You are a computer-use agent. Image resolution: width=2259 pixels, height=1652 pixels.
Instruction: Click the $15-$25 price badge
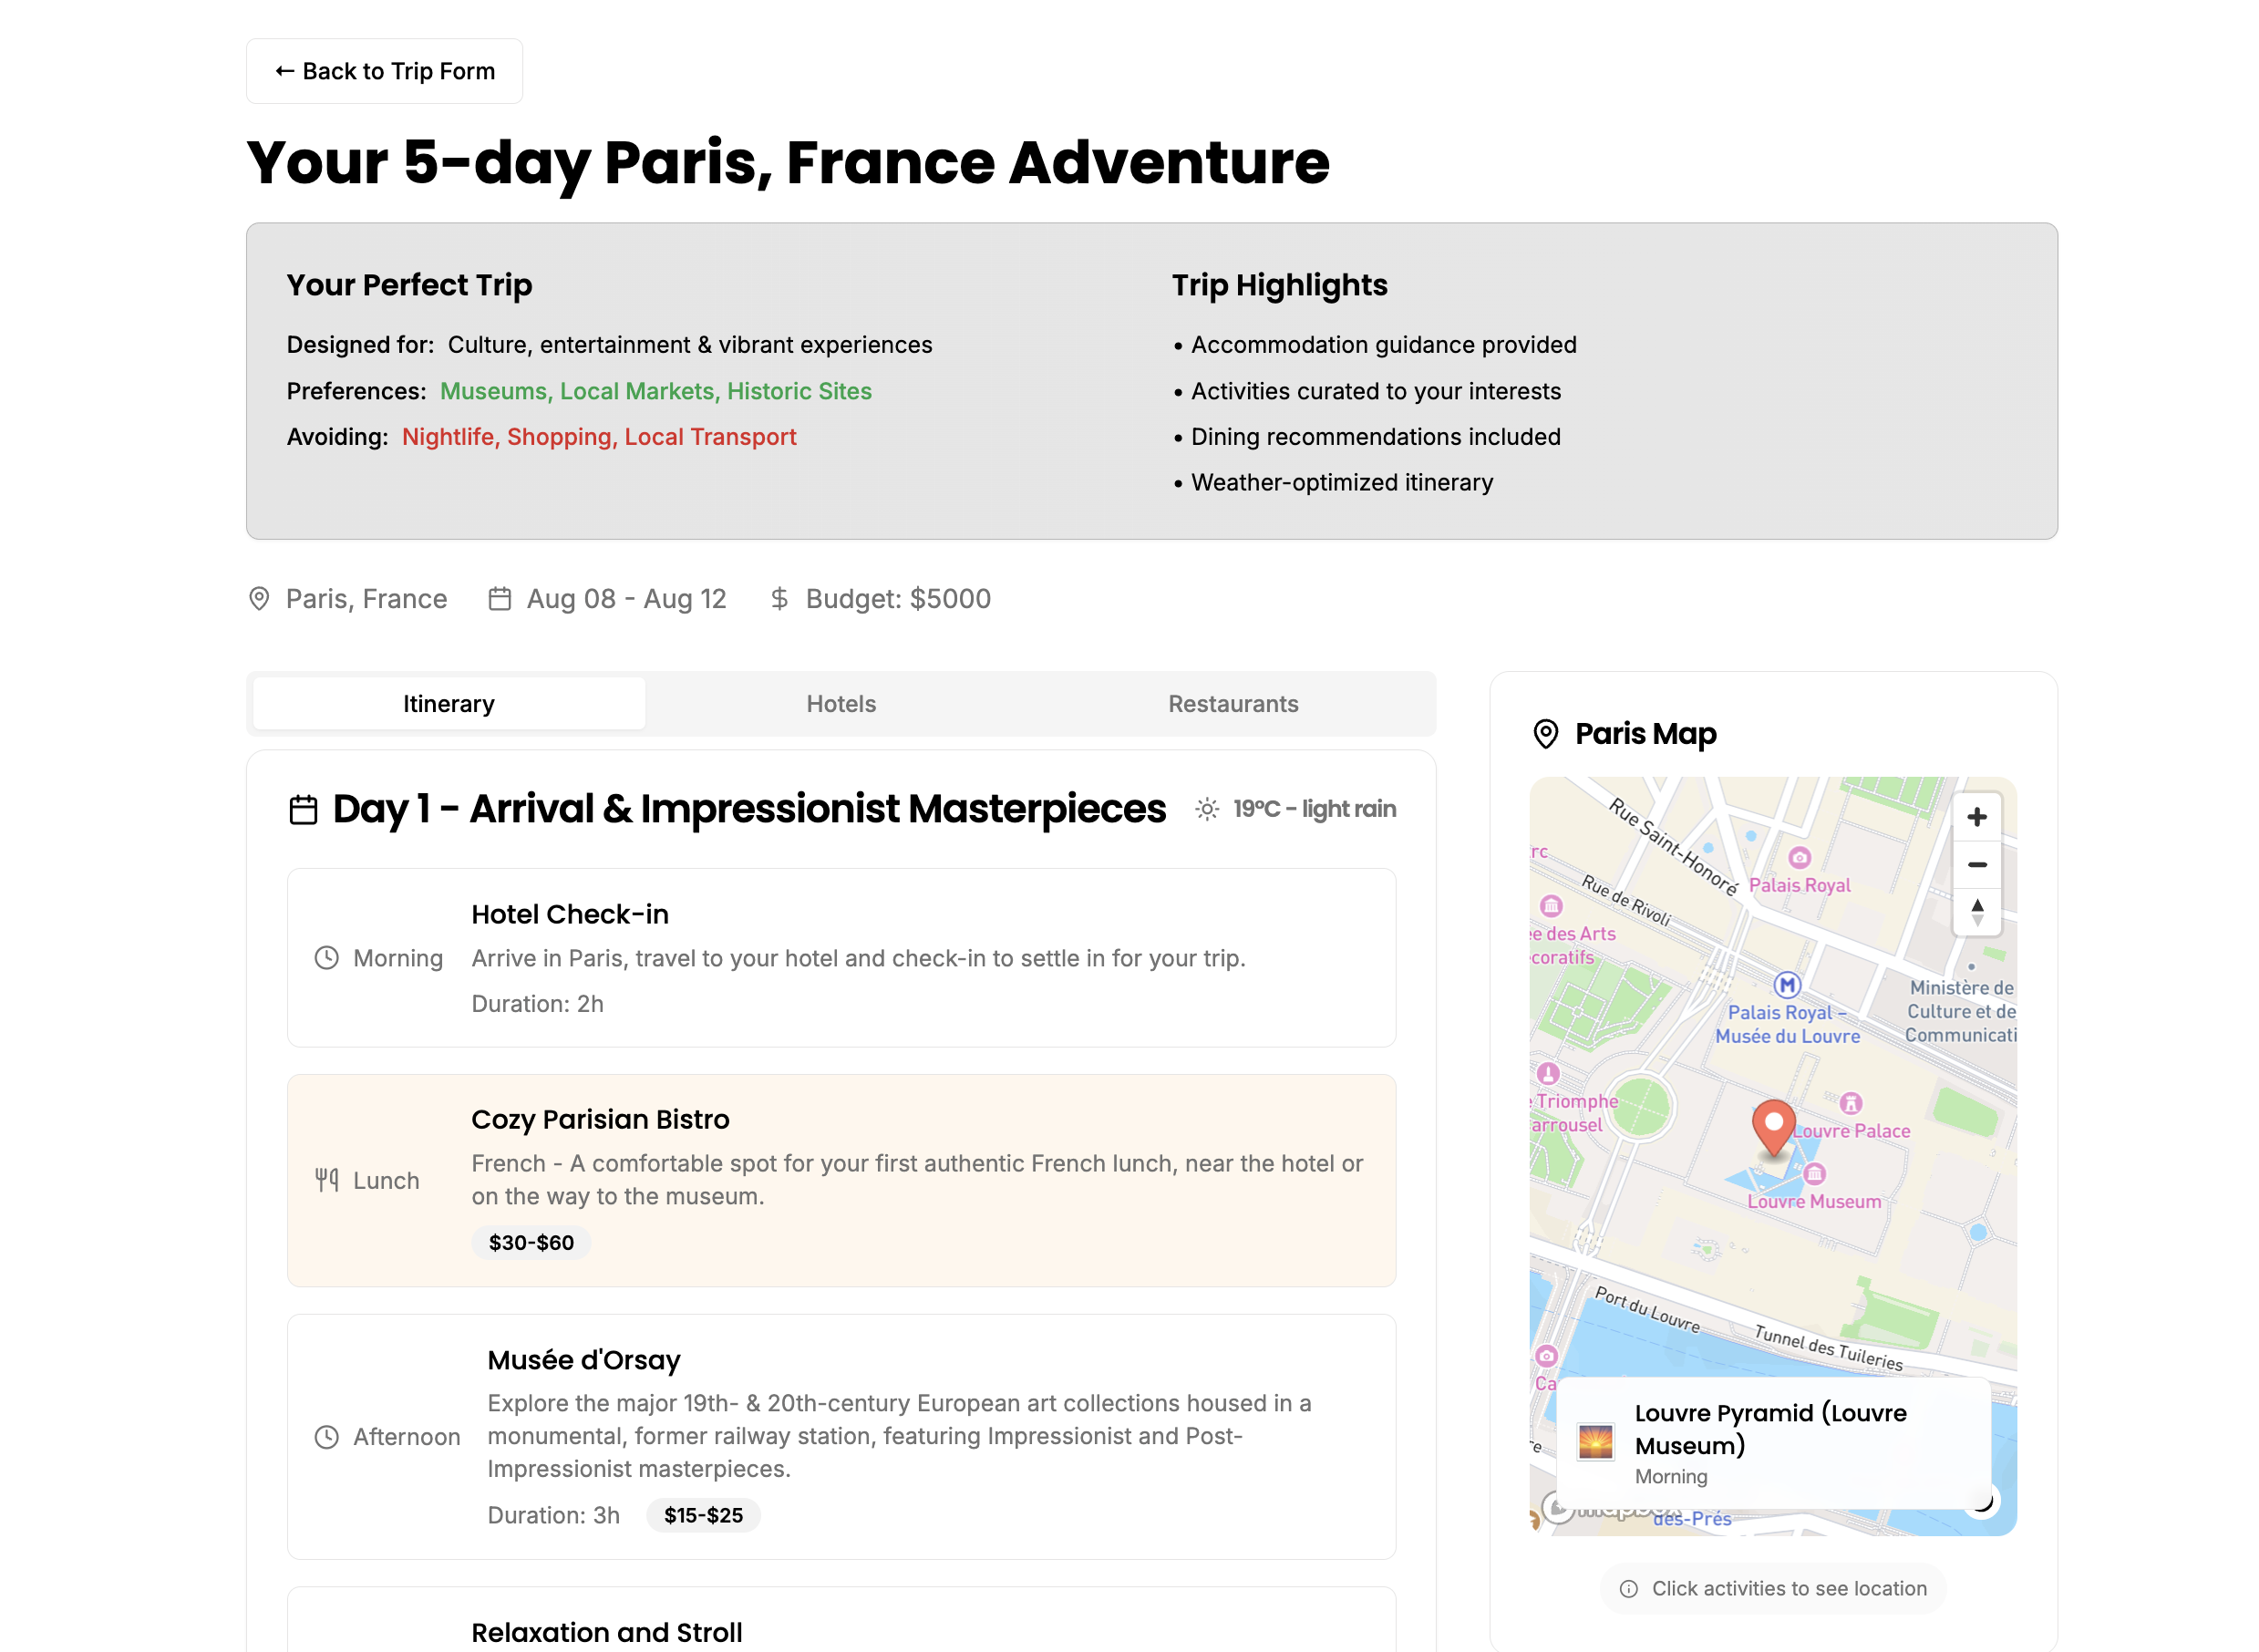(x=702, y=1515)
